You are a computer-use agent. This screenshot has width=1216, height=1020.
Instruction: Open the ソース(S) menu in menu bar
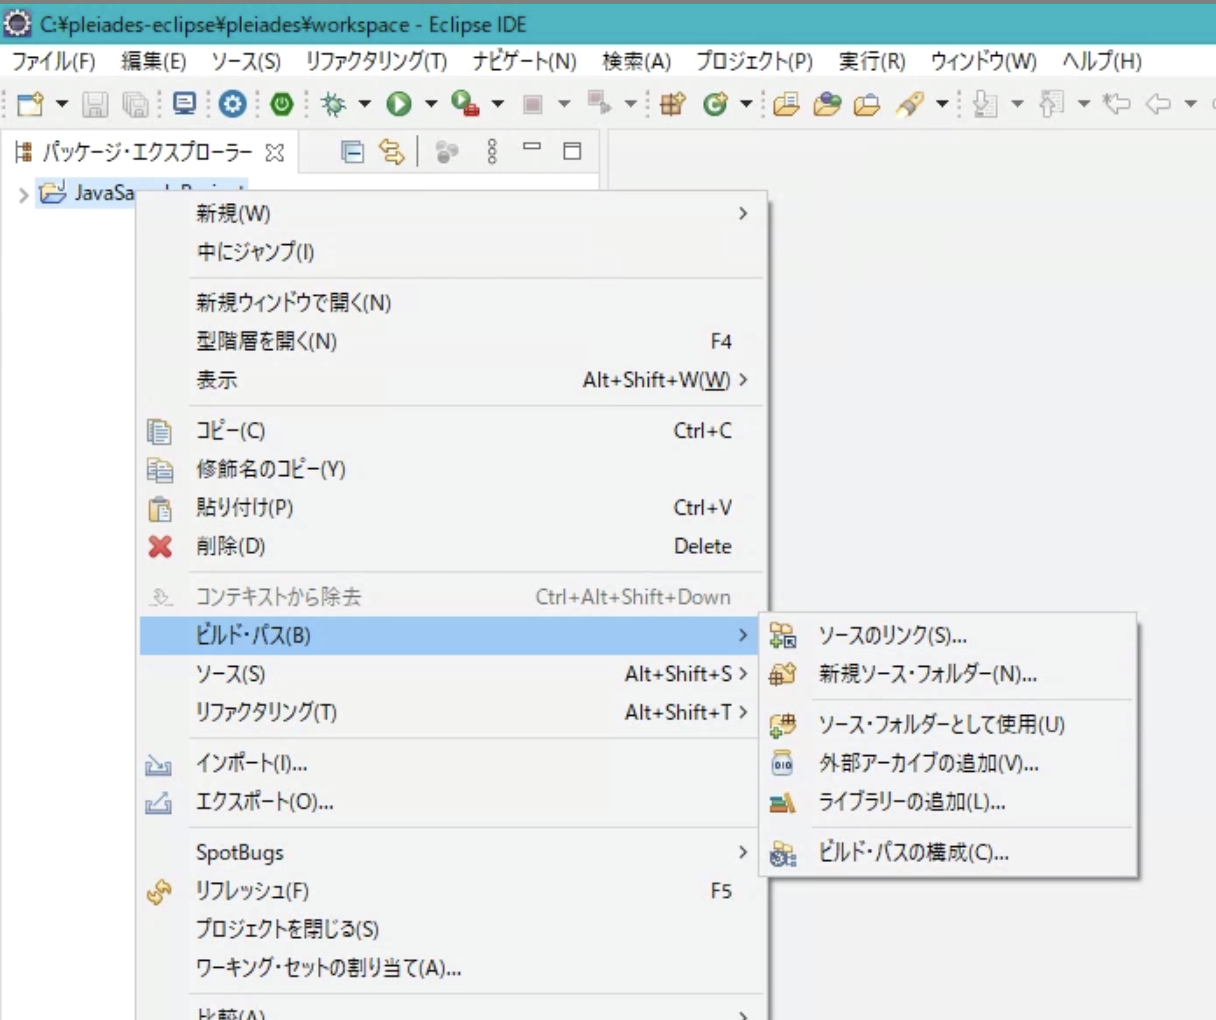(x=246, y=61)
